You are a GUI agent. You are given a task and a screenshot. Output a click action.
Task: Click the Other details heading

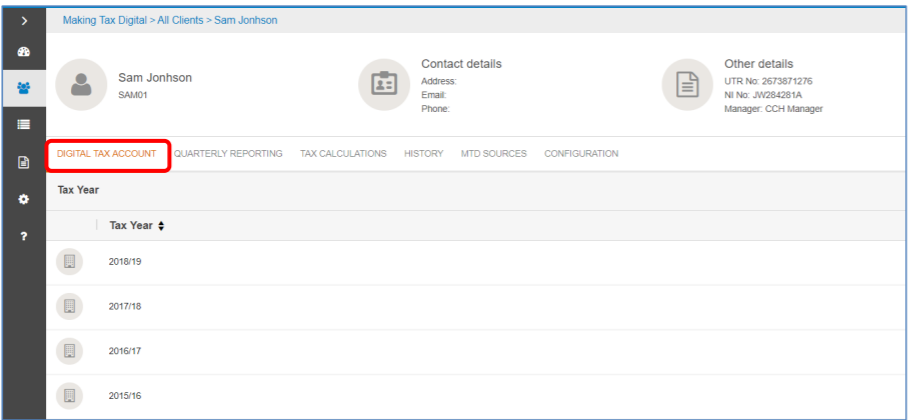point(758,64)
